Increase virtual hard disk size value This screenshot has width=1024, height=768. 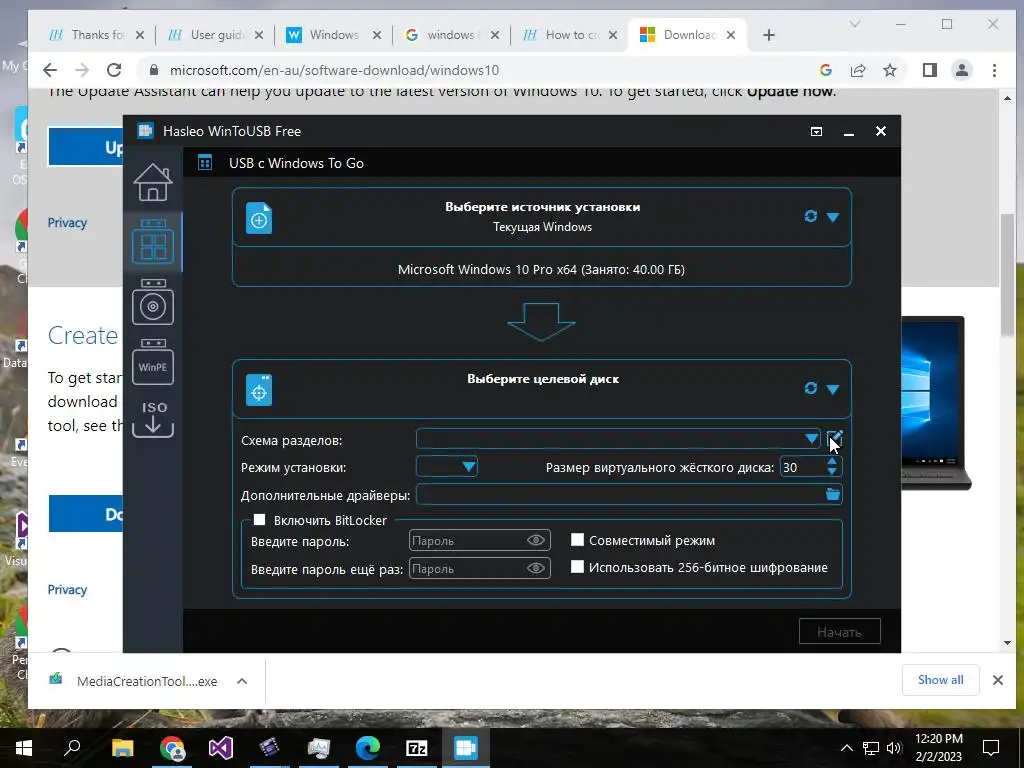tap(832, 462)
